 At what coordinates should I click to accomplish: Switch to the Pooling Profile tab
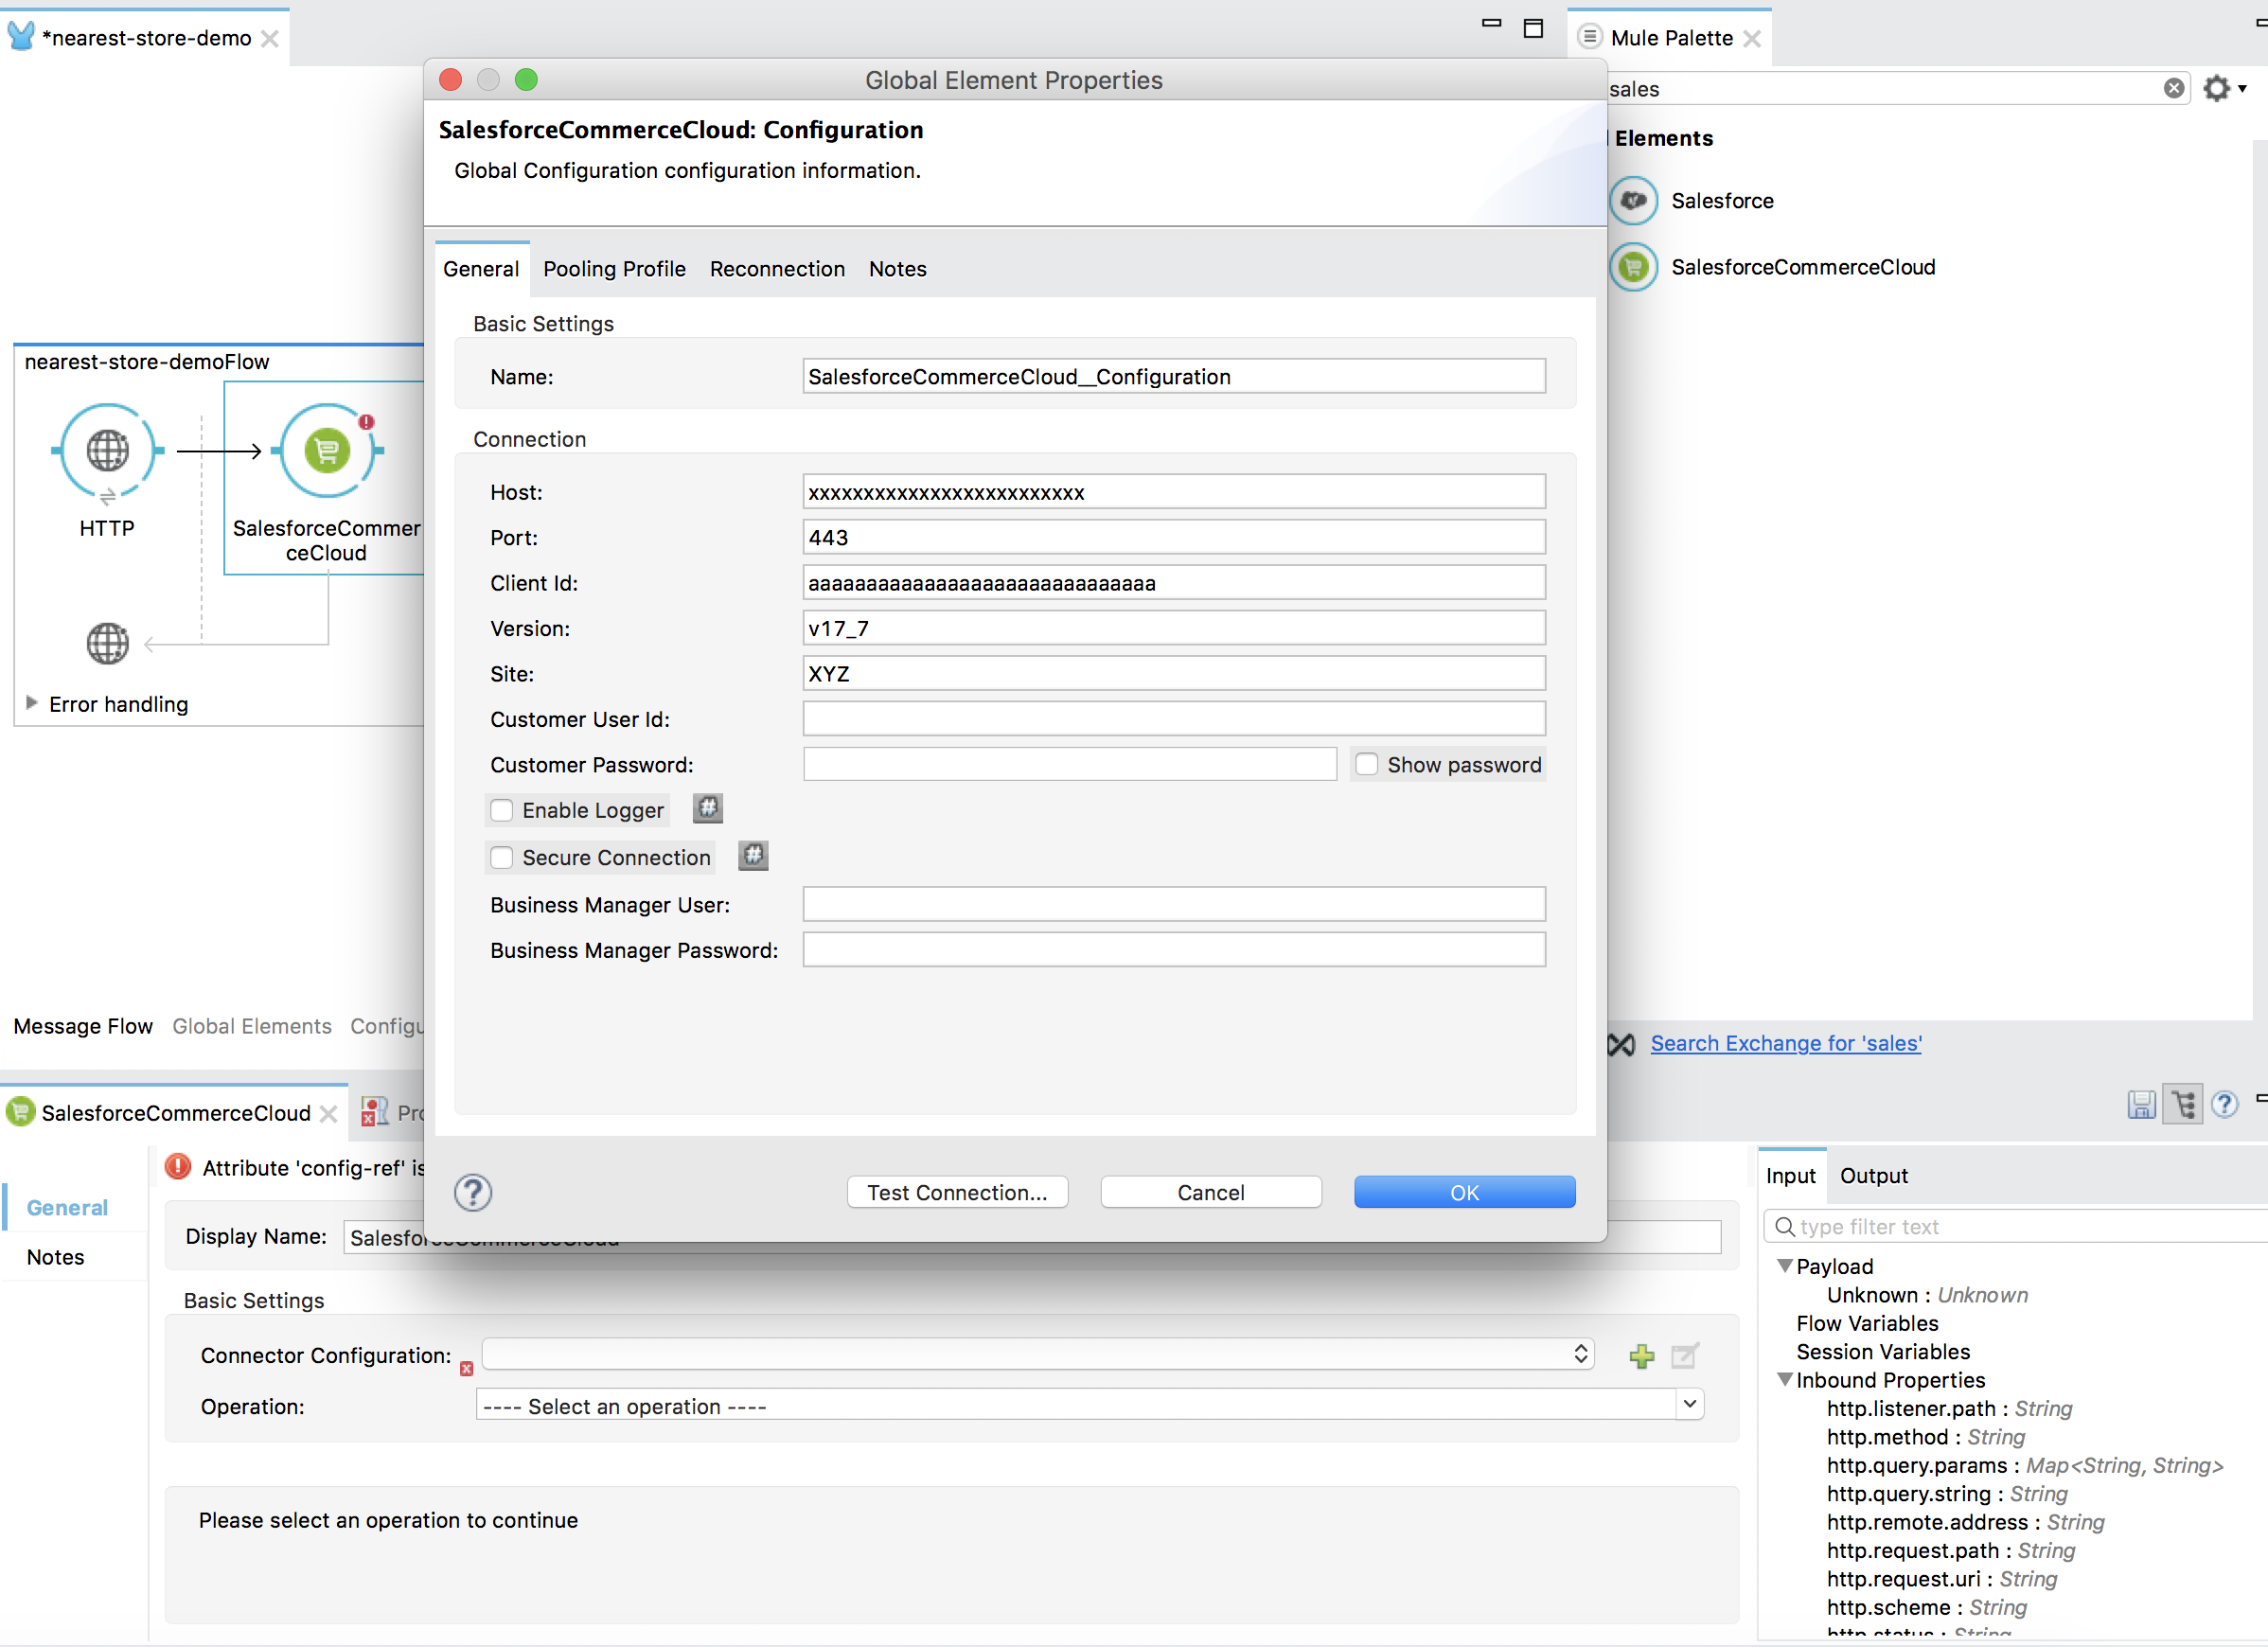(614, 269)
